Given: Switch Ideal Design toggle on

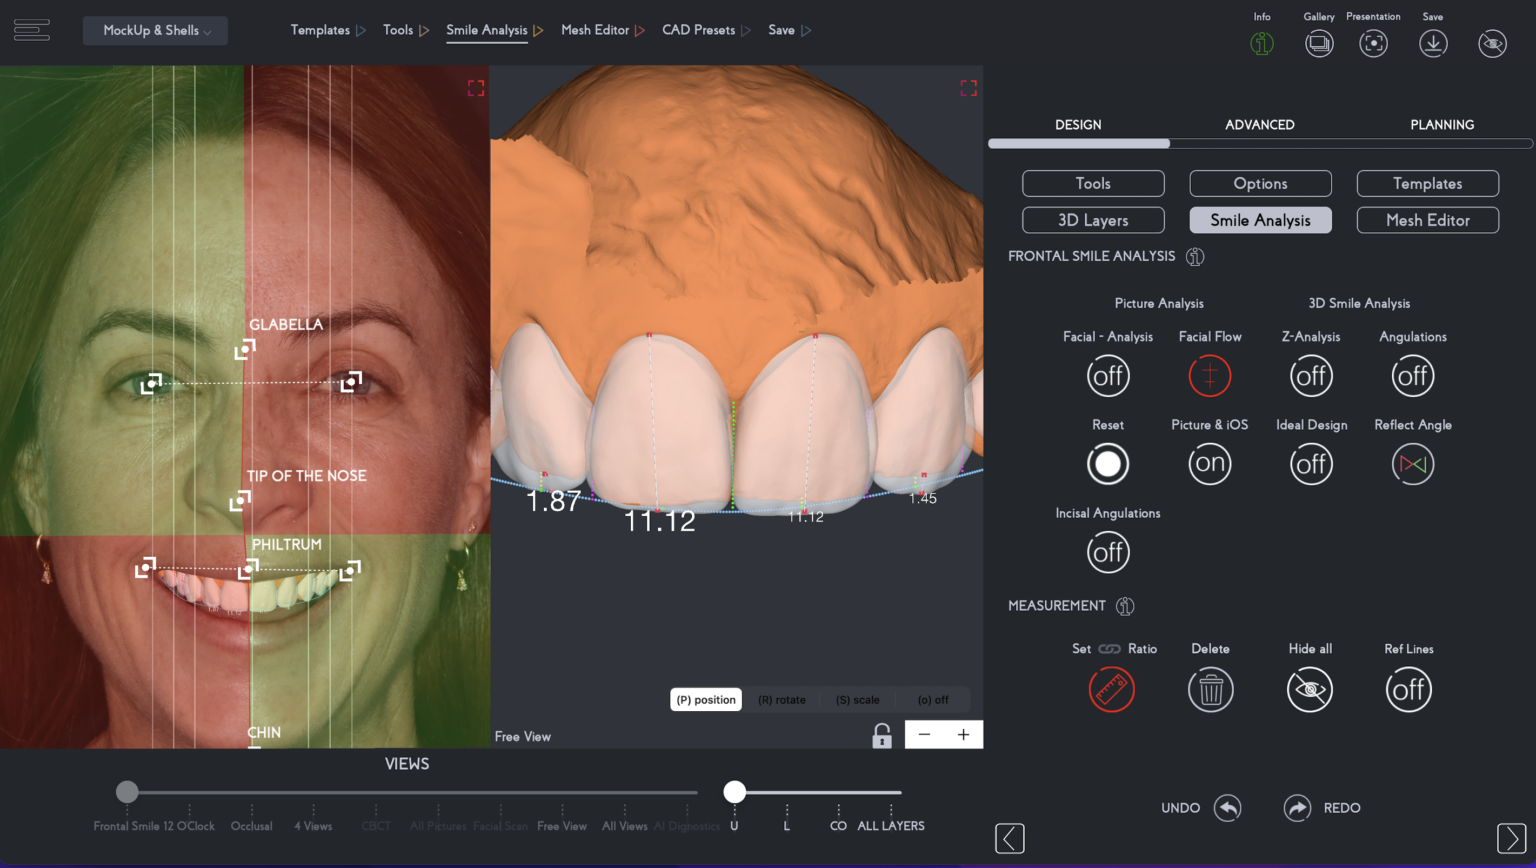Looking at the screenshot, I should 1311,463.
